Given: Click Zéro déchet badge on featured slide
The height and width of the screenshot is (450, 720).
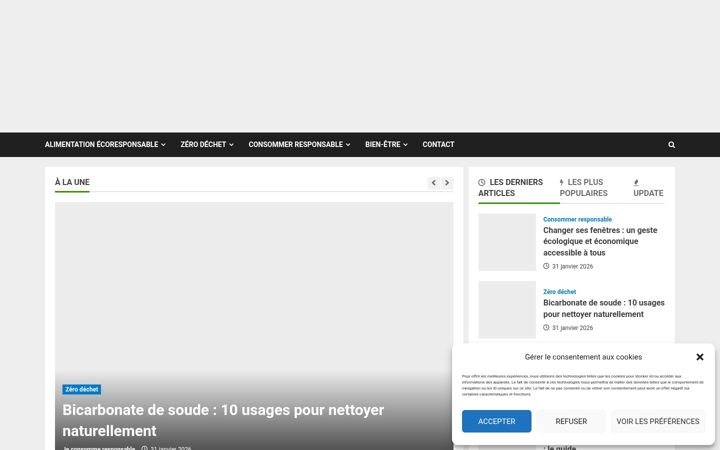Looking at the screenshot, I should pos(82,389).
